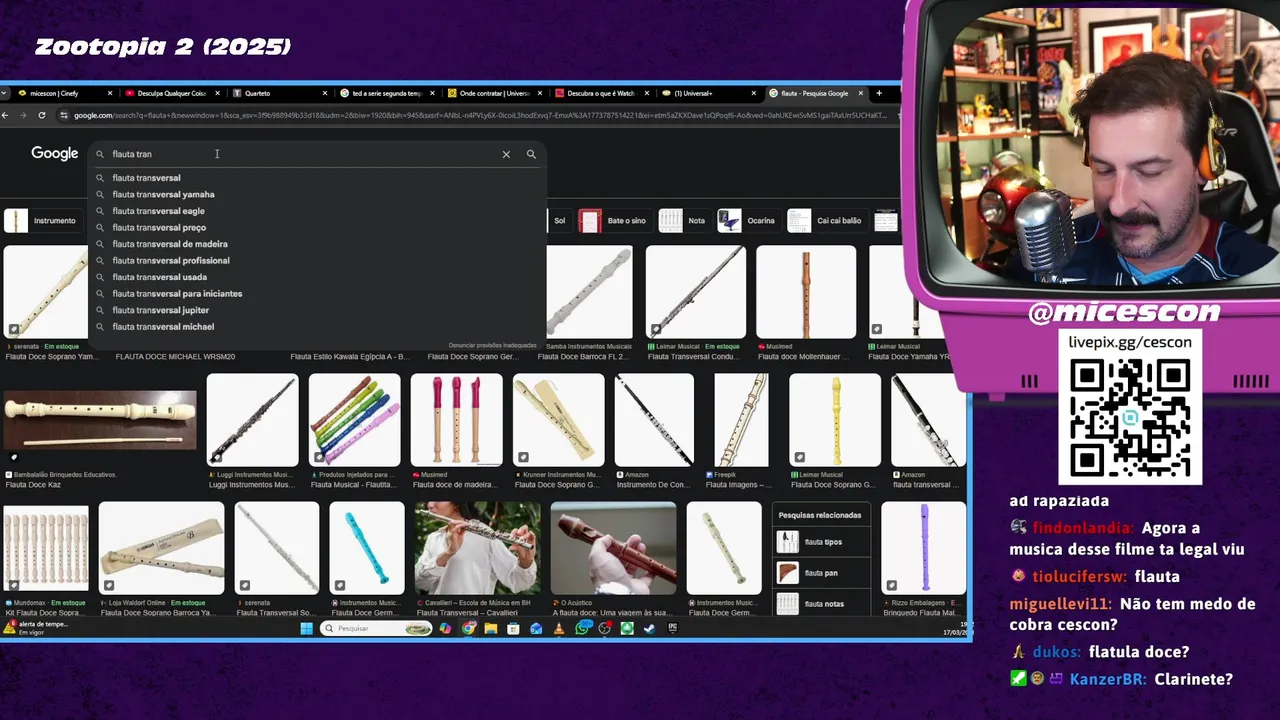The width and height of the screenshot is (1280, 720).
Task: Select suggestion flauta transversal de madeira
Action: pyautogui.click(x=318, y=244)
